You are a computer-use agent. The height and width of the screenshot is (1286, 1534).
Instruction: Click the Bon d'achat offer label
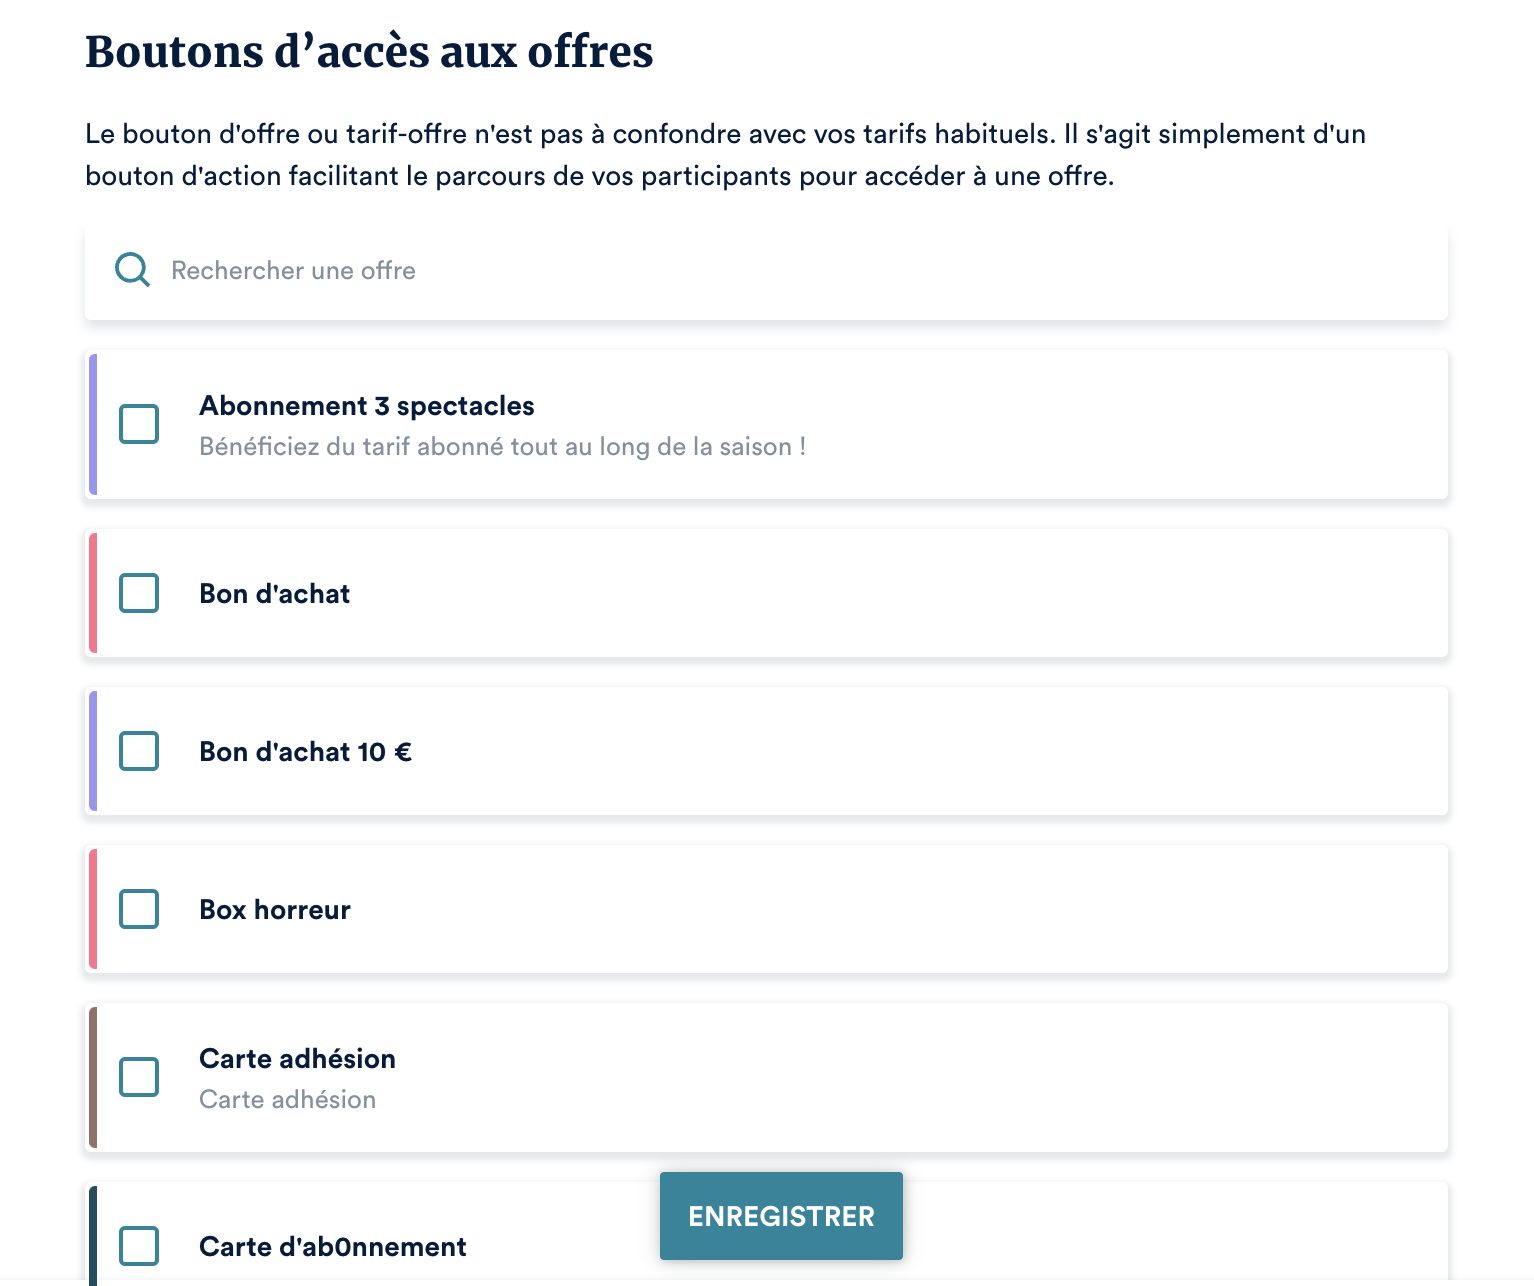tap(274, 594)
